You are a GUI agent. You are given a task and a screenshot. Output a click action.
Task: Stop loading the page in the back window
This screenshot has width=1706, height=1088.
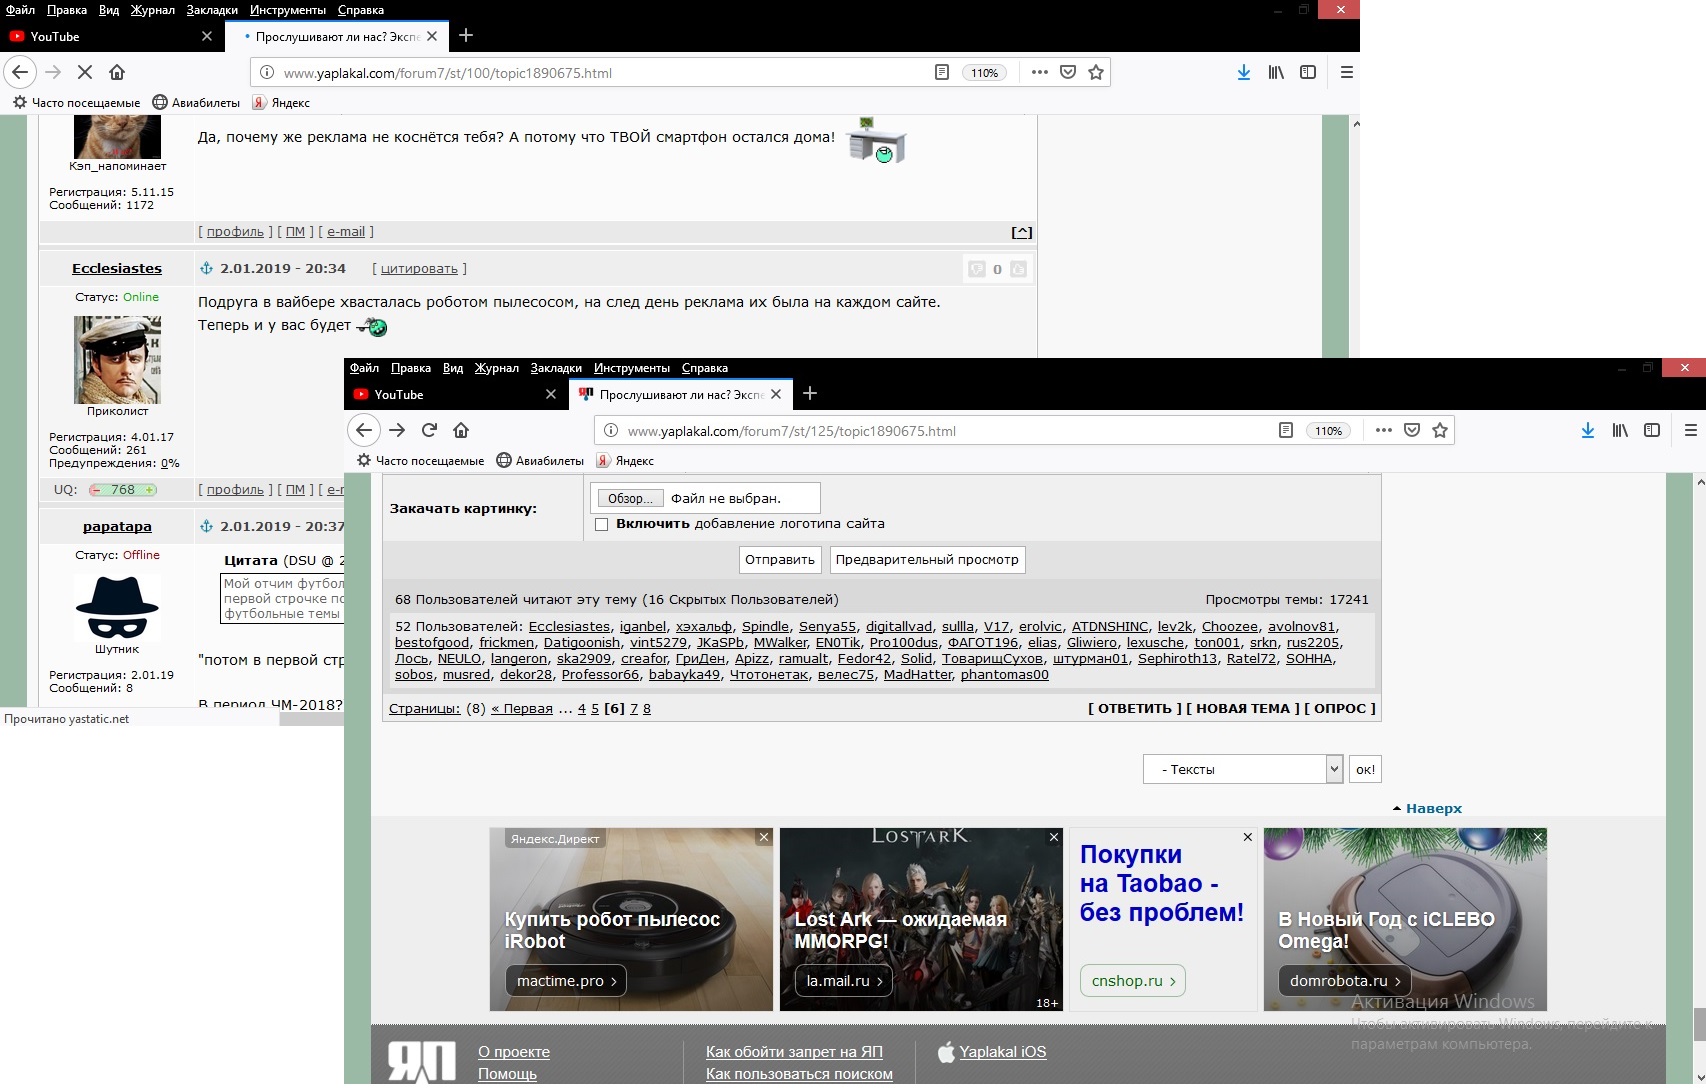[x=85, y=72]
